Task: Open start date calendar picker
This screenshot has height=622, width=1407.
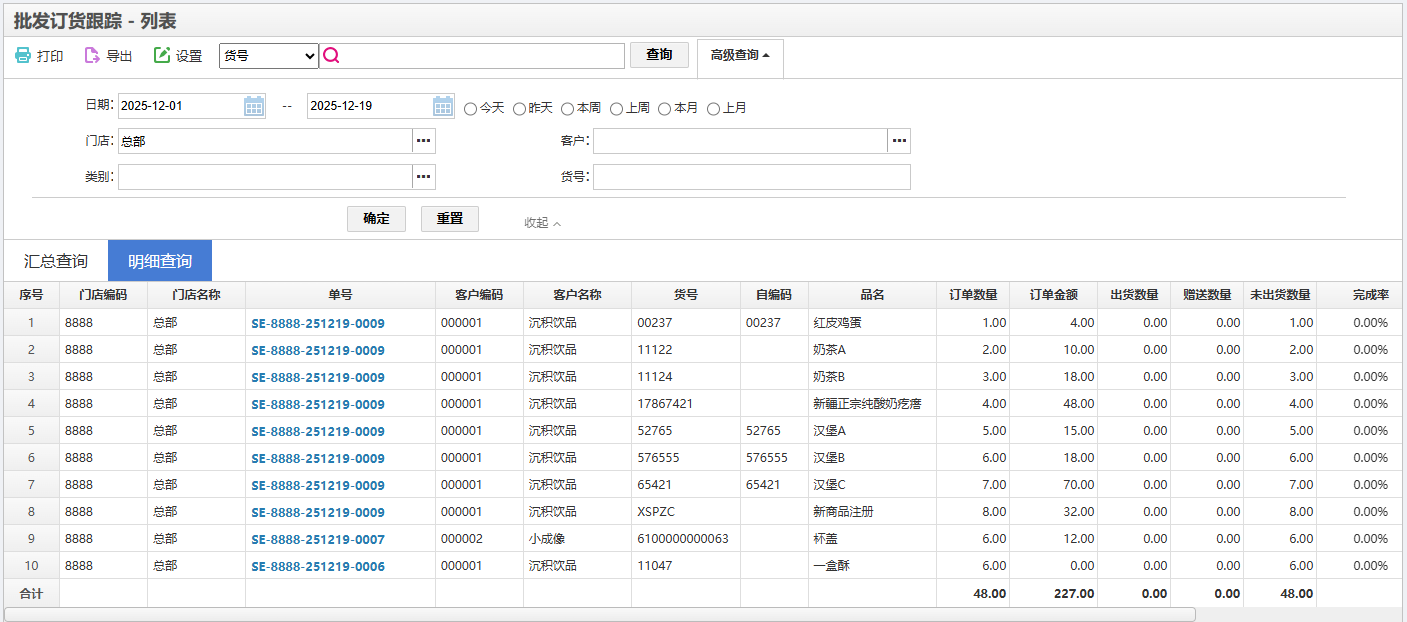Action: (x=254, y=106)
